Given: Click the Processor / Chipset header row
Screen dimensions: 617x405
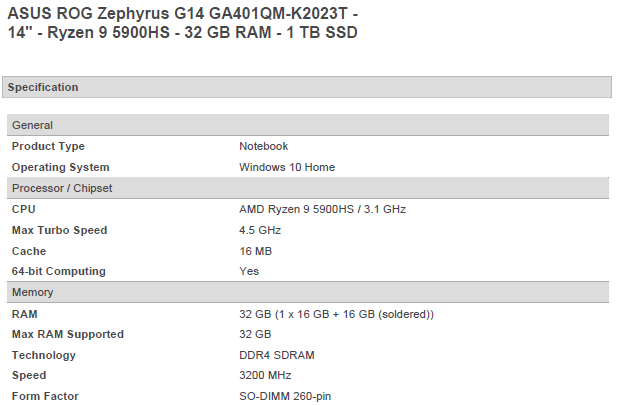Looking at the screenshot, I should tap(60, 188).
